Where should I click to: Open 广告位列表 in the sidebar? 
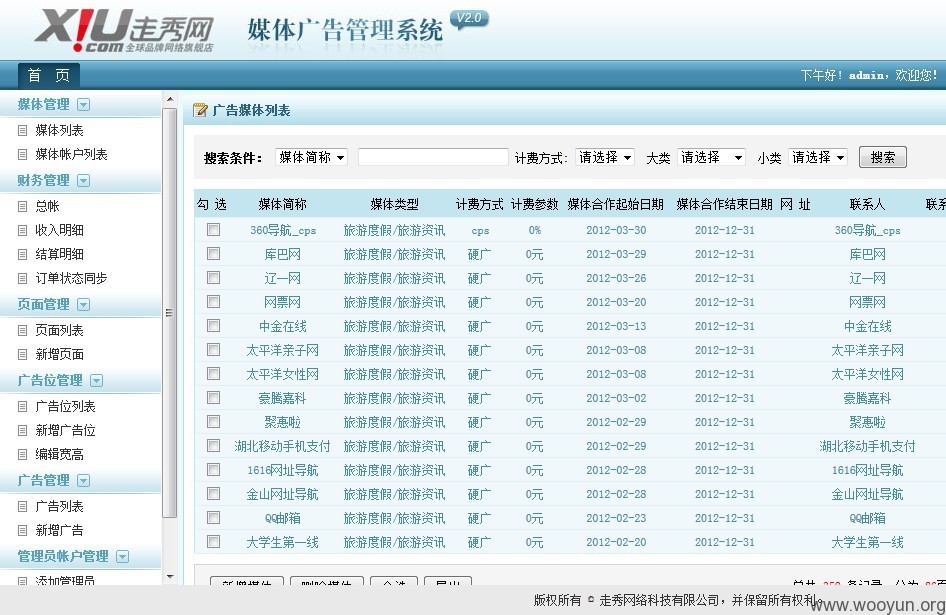65,407
